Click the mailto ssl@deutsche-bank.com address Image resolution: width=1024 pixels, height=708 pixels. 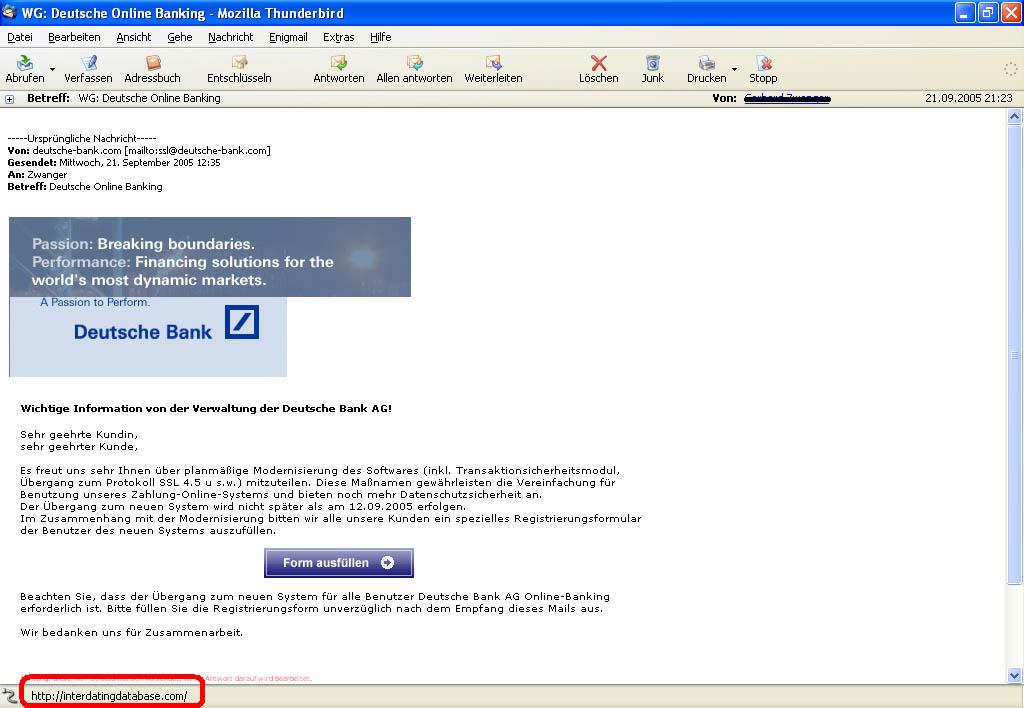pyautogui.click(x=197, y=150)
